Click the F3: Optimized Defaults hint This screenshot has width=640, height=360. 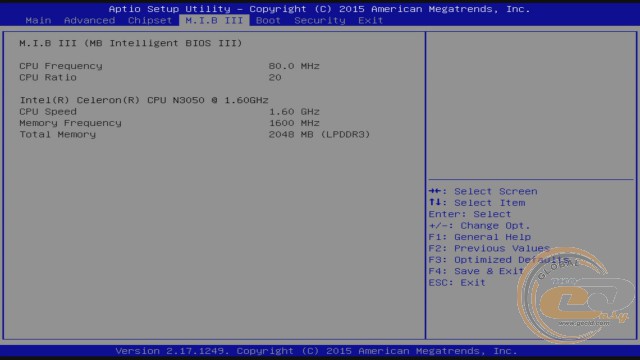(x=499, y=260)
